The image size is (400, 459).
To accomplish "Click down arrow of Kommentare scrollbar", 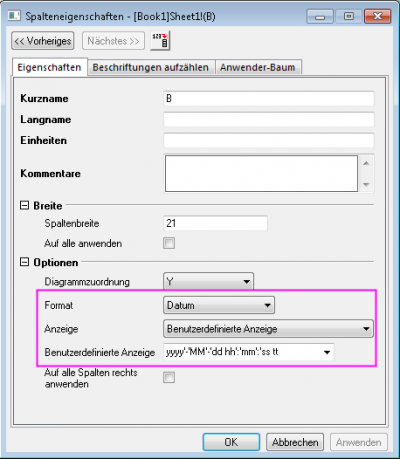I will pyautogui.click(x=366, y=184).
